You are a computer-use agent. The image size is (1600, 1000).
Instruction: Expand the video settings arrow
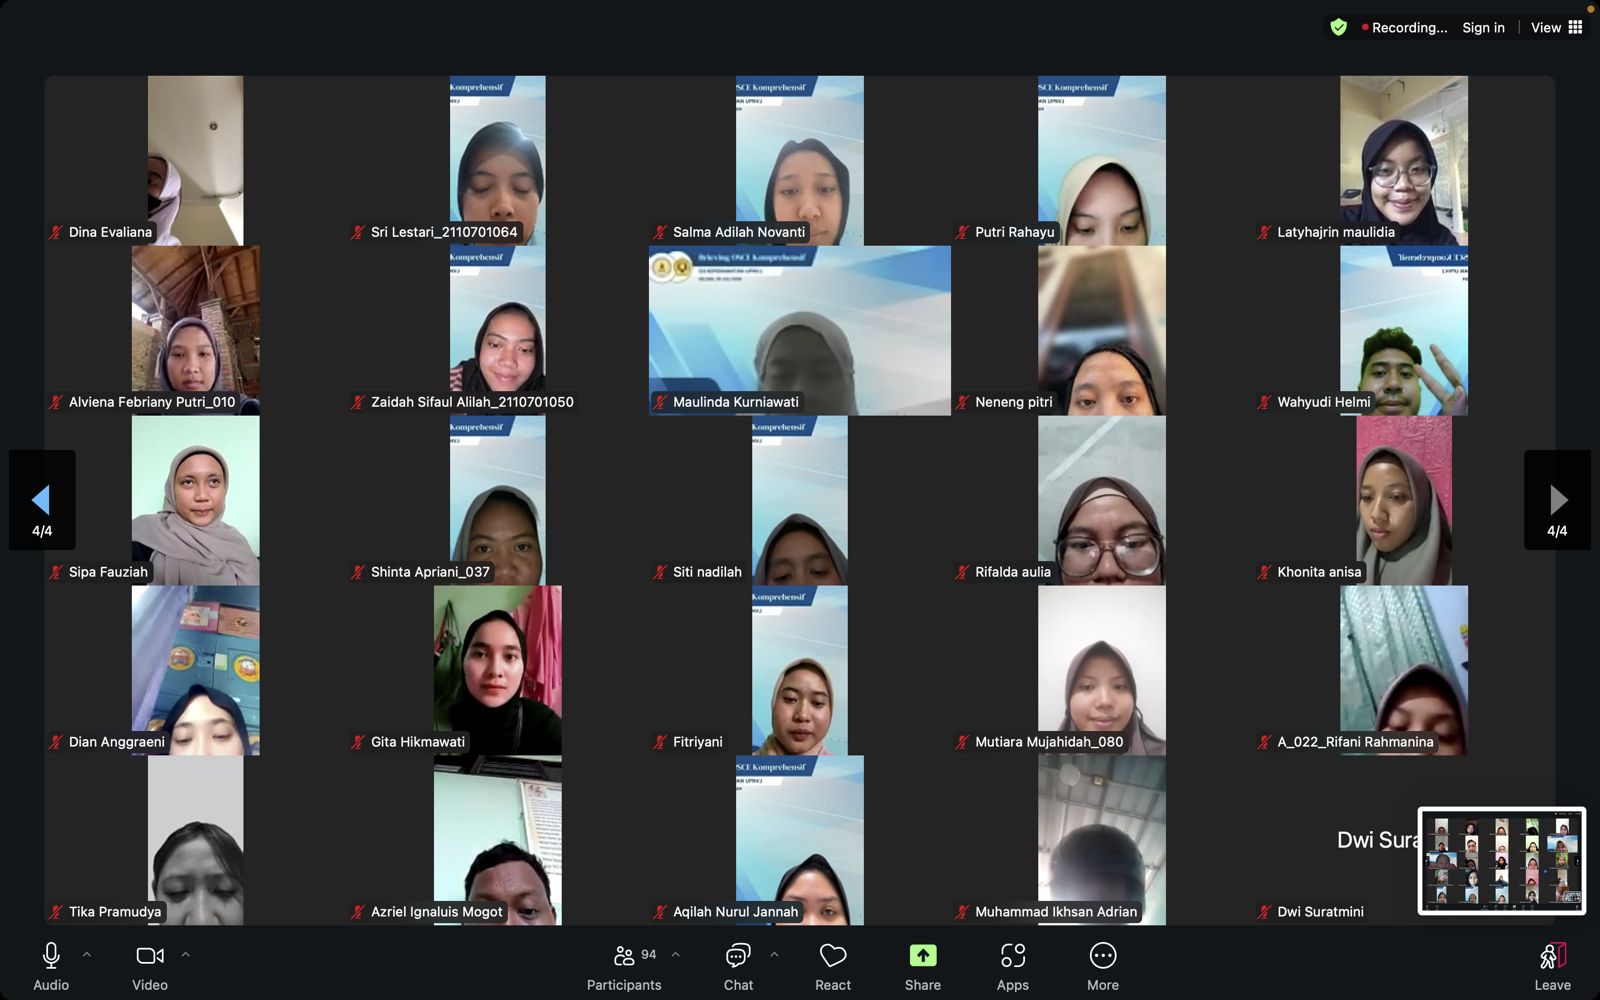pos(186,955)
